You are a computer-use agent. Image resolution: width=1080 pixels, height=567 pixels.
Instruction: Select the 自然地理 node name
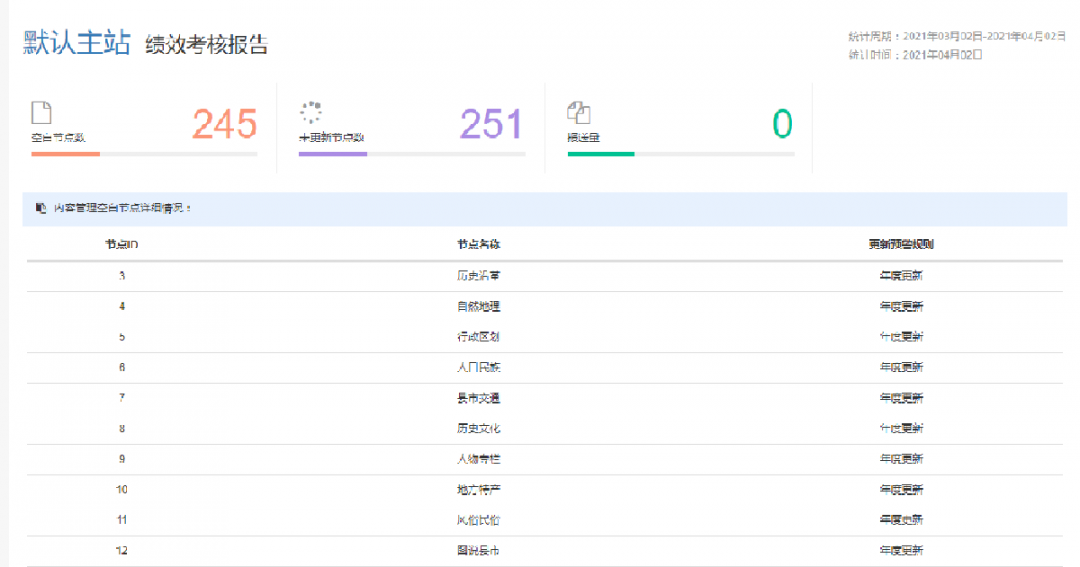[478, 306]
